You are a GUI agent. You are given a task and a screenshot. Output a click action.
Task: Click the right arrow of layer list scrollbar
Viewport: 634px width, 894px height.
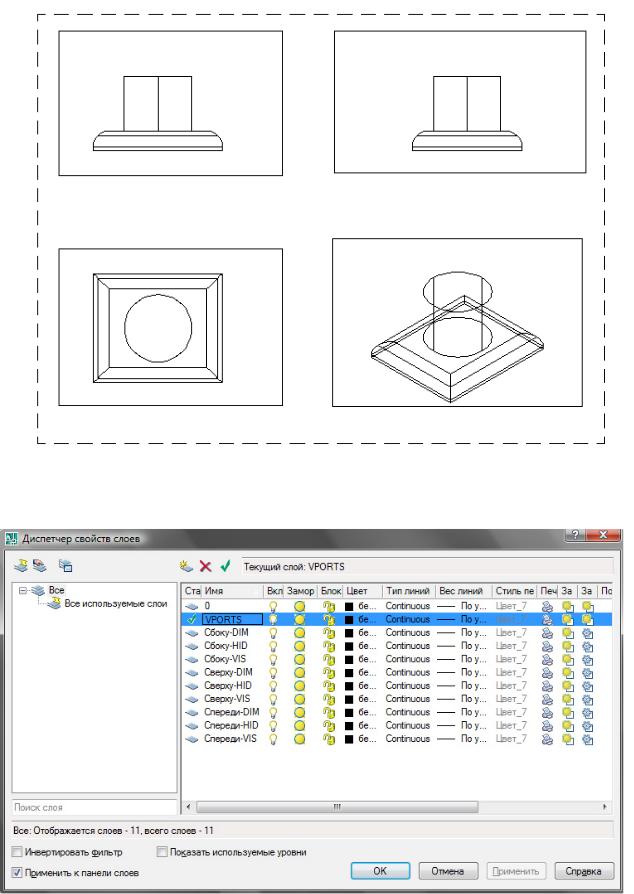(x=605, y=807)
